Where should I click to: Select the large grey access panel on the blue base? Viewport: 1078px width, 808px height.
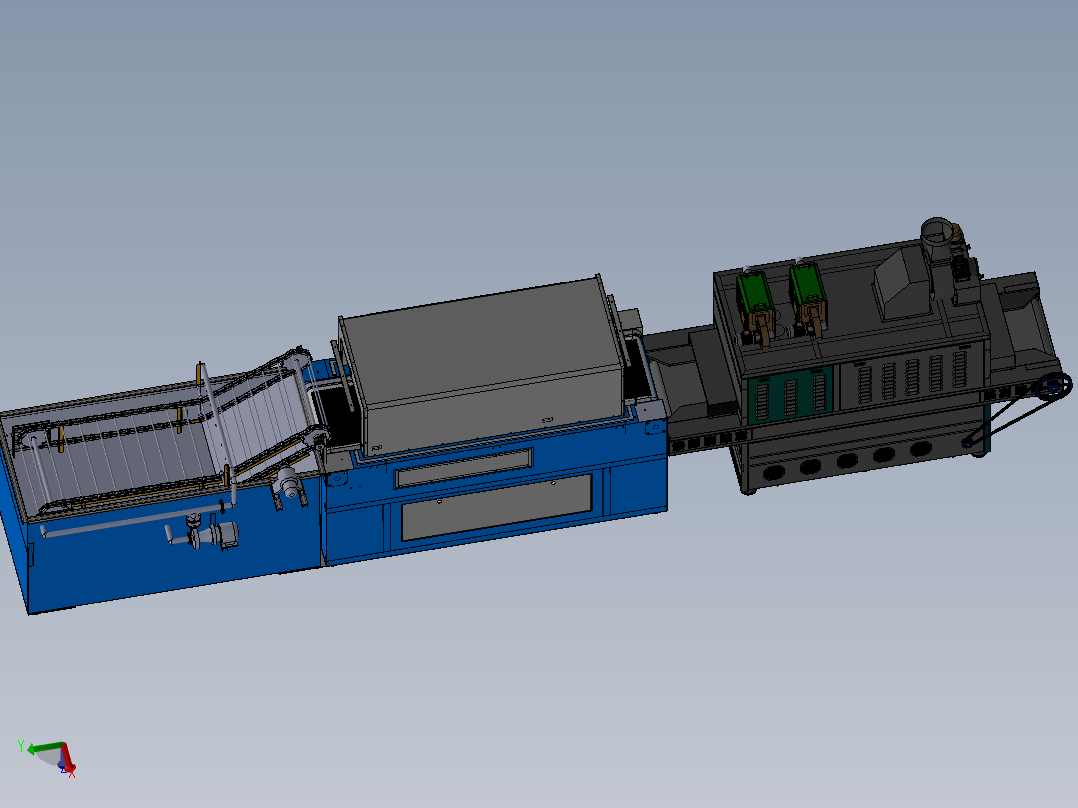[496, 507]
